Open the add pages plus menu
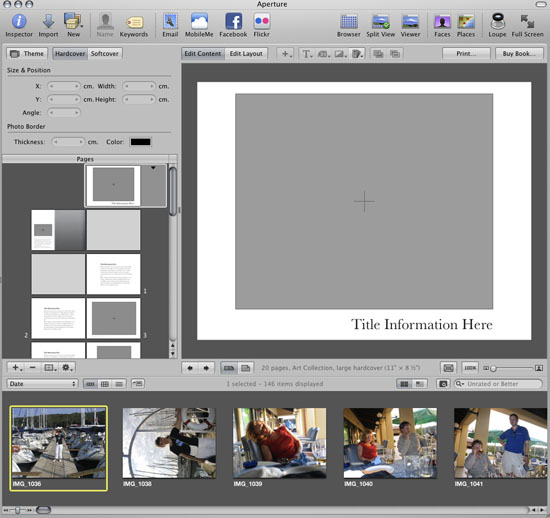Viewport: 550px width, 518px height. 16,368
